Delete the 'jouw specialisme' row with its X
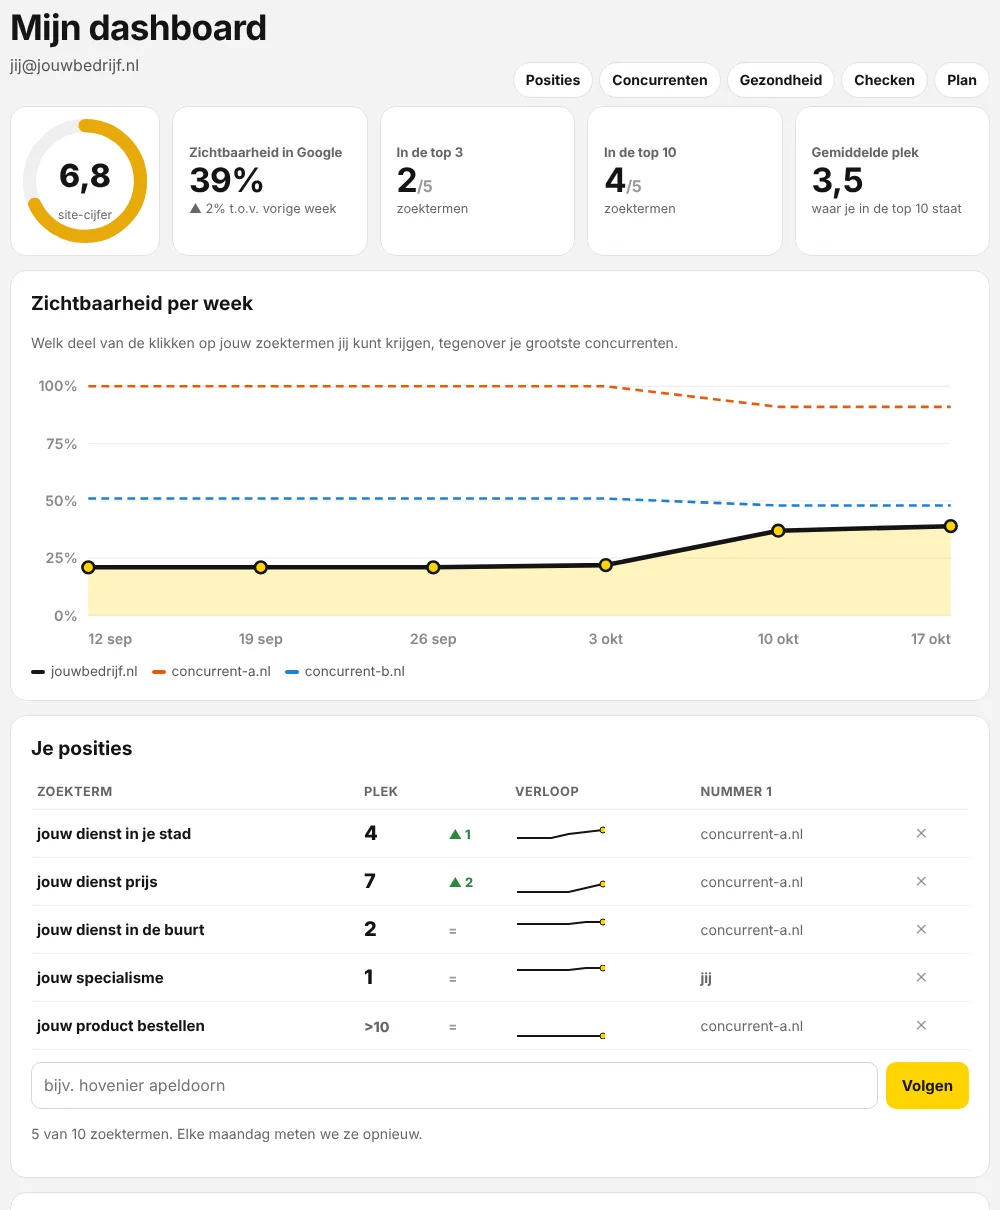 click(921, 977)
